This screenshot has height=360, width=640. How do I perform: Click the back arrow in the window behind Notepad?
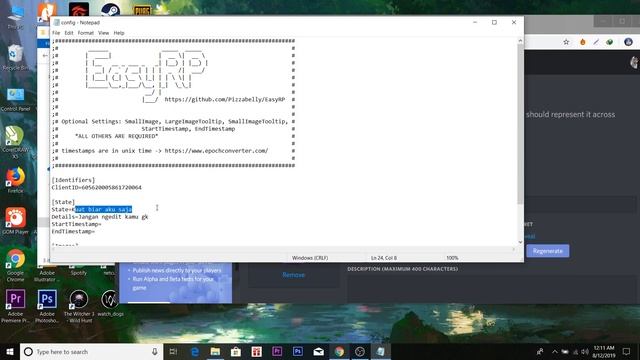pos(45,56)
